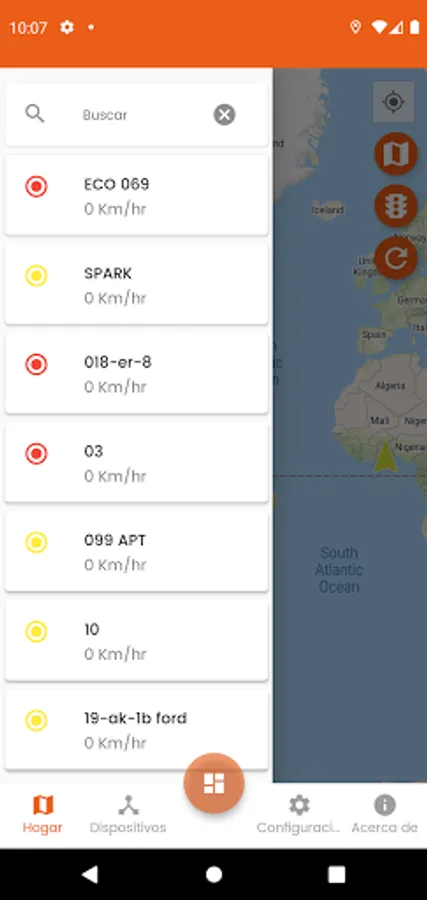Click the Buscar search field

[x=137, y=115]
